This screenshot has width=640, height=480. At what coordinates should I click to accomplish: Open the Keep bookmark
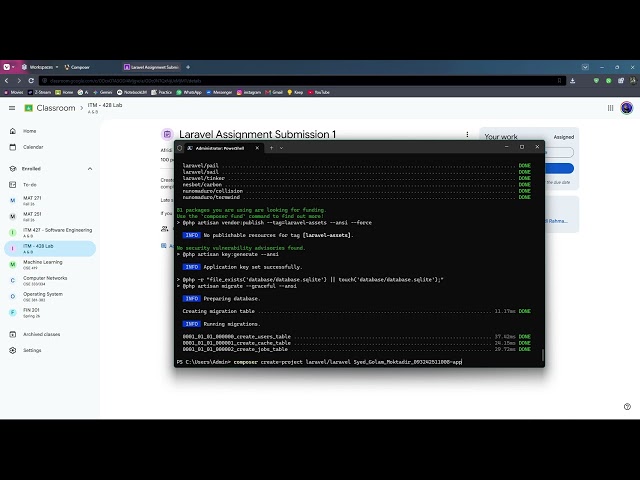tap(295, 92)
